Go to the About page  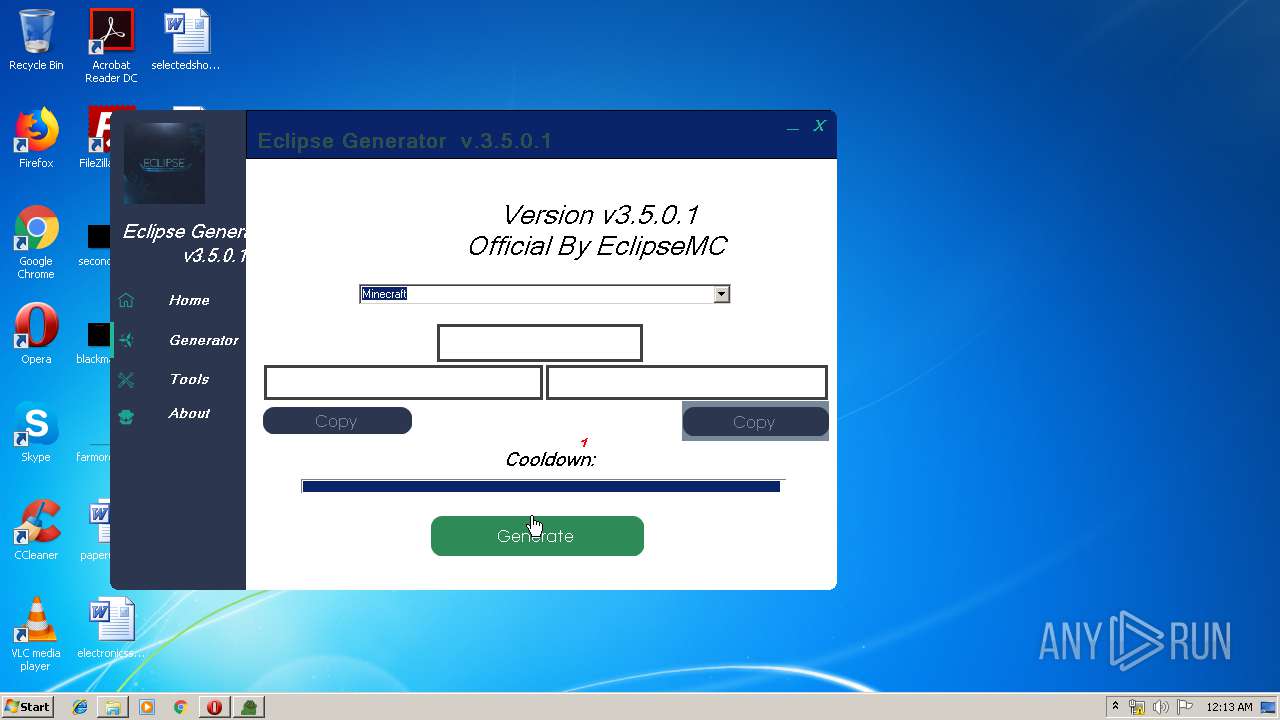click(189, 413)
